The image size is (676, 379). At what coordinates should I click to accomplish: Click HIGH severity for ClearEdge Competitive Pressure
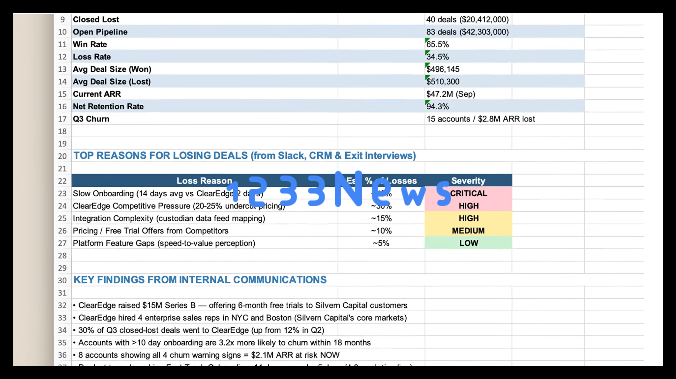(468, 206)
